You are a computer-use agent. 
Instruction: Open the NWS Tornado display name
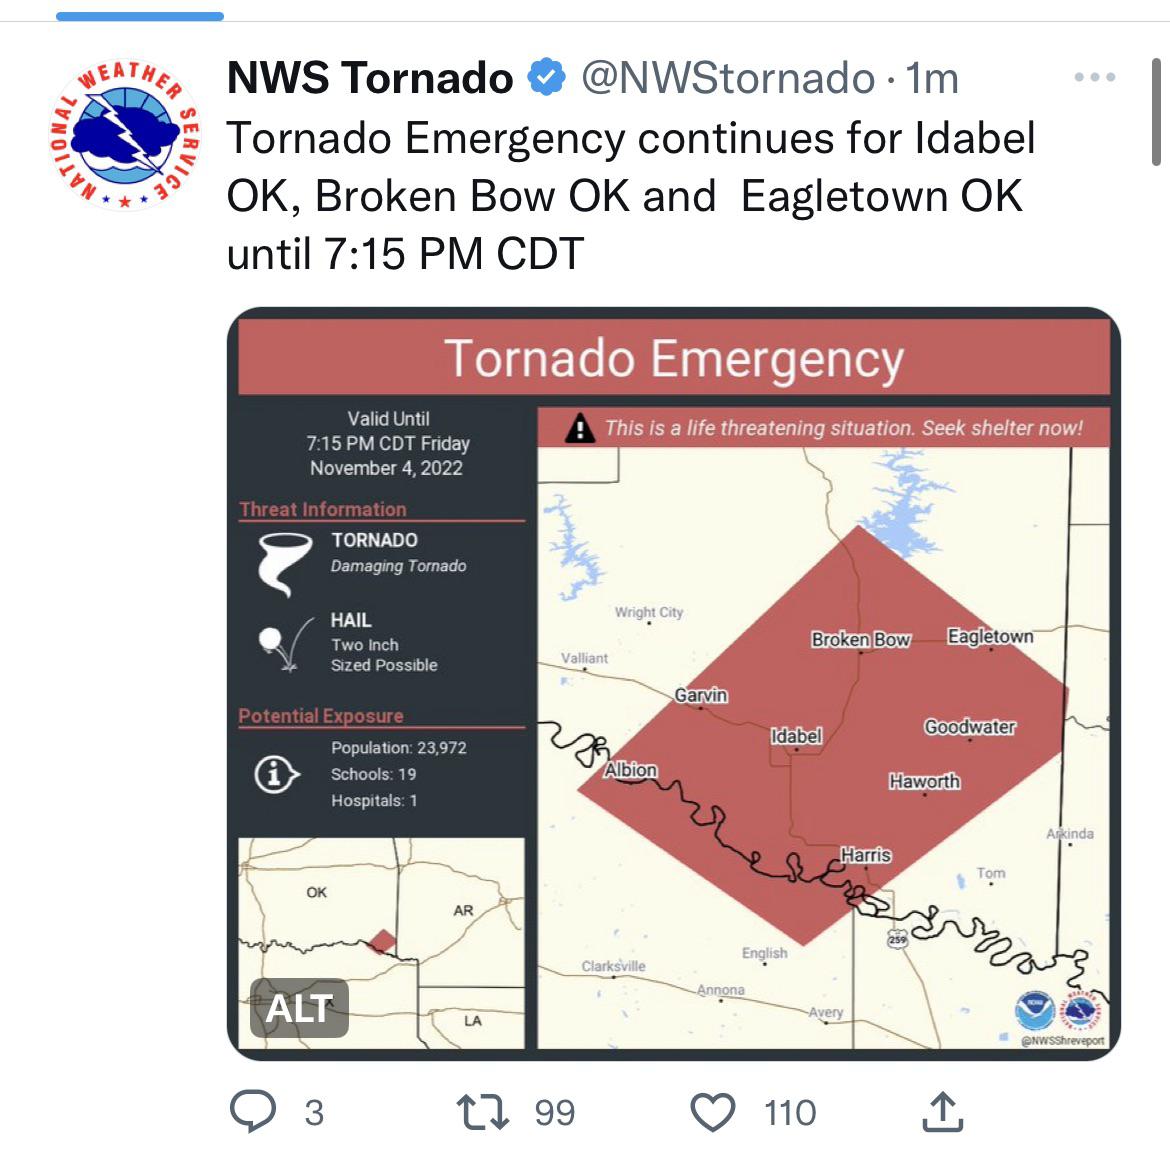click(x=370, y=78)
